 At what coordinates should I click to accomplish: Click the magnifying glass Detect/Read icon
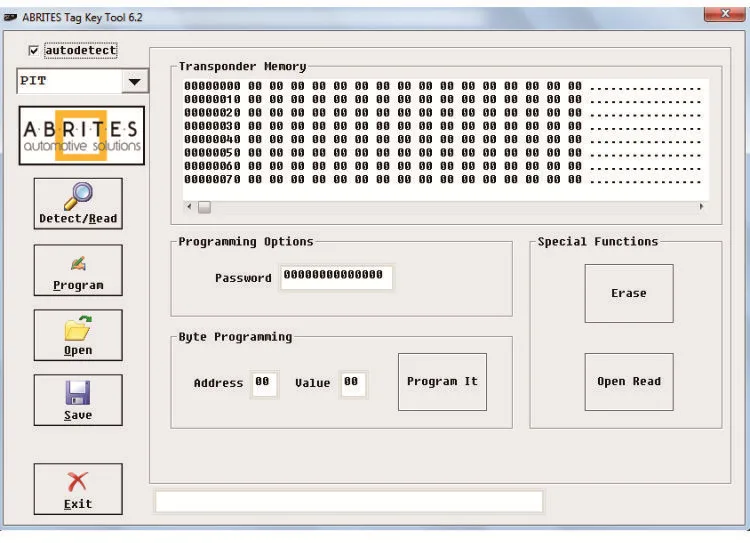tap(78, 196)
